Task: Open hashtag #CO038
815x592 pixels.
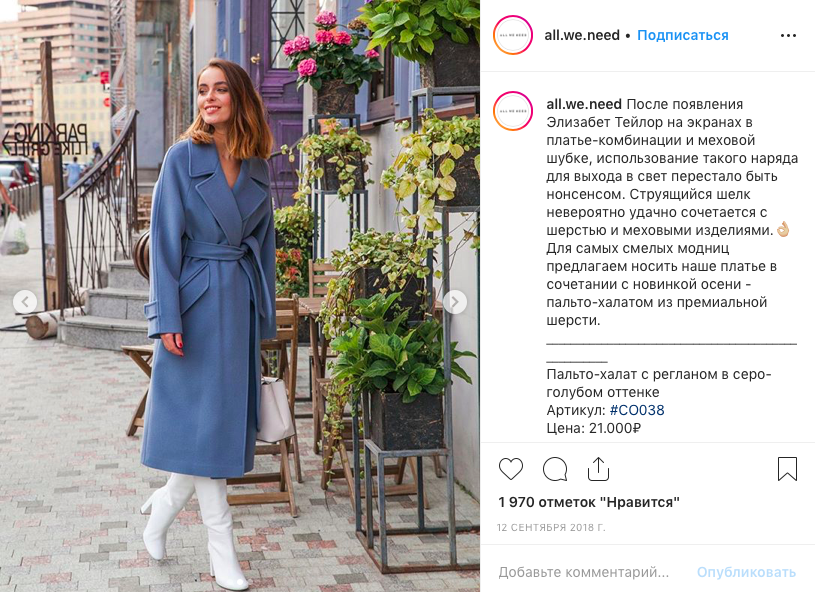Action: [637, 410]
